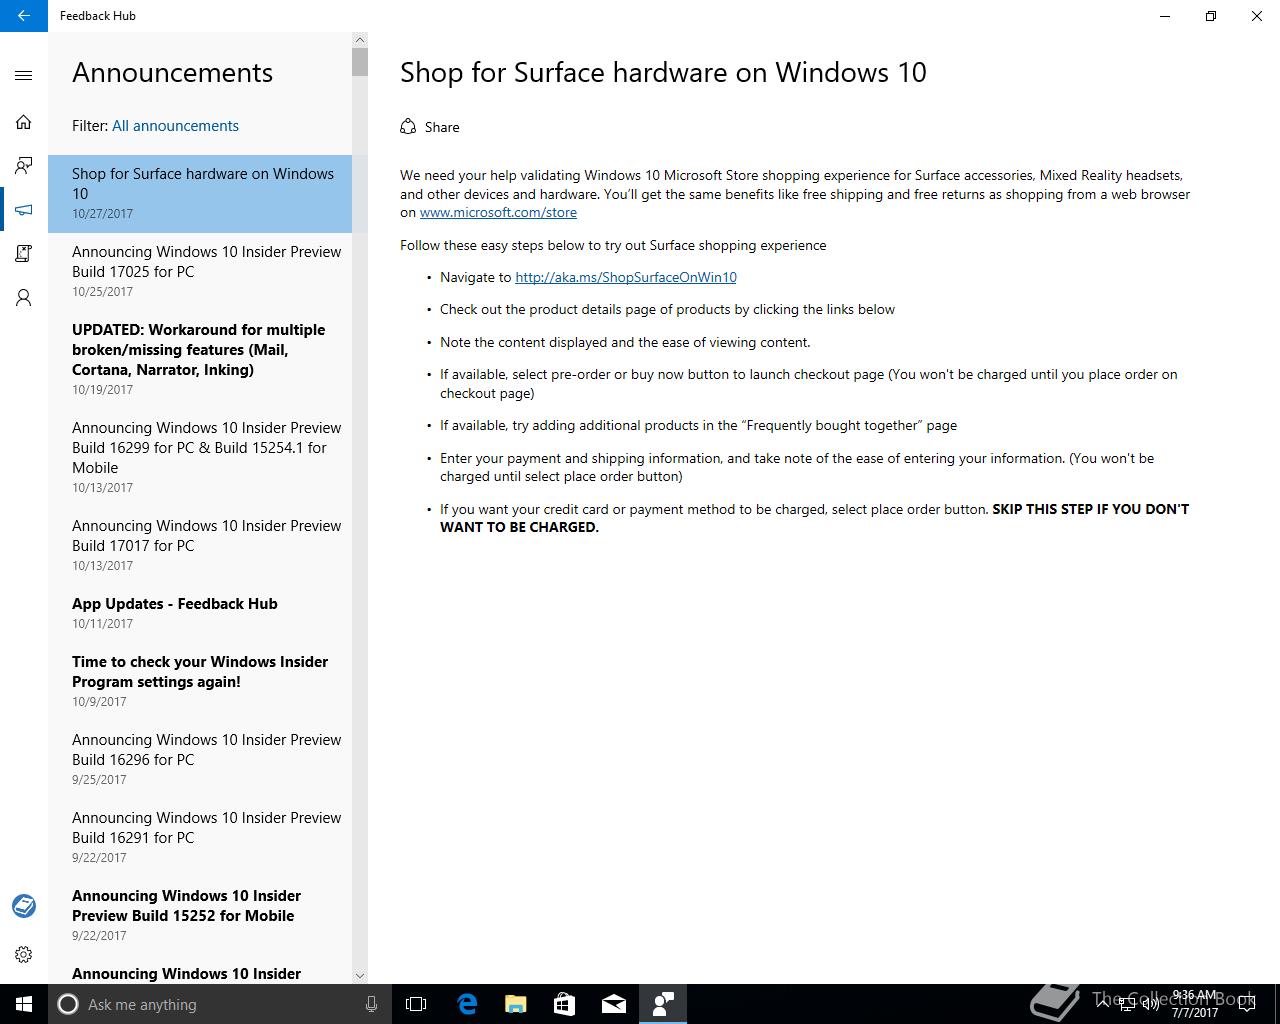Screen dimensions: 1280x1024
Task: Click the blue feedback badge icon
Action: click(24, 906)
